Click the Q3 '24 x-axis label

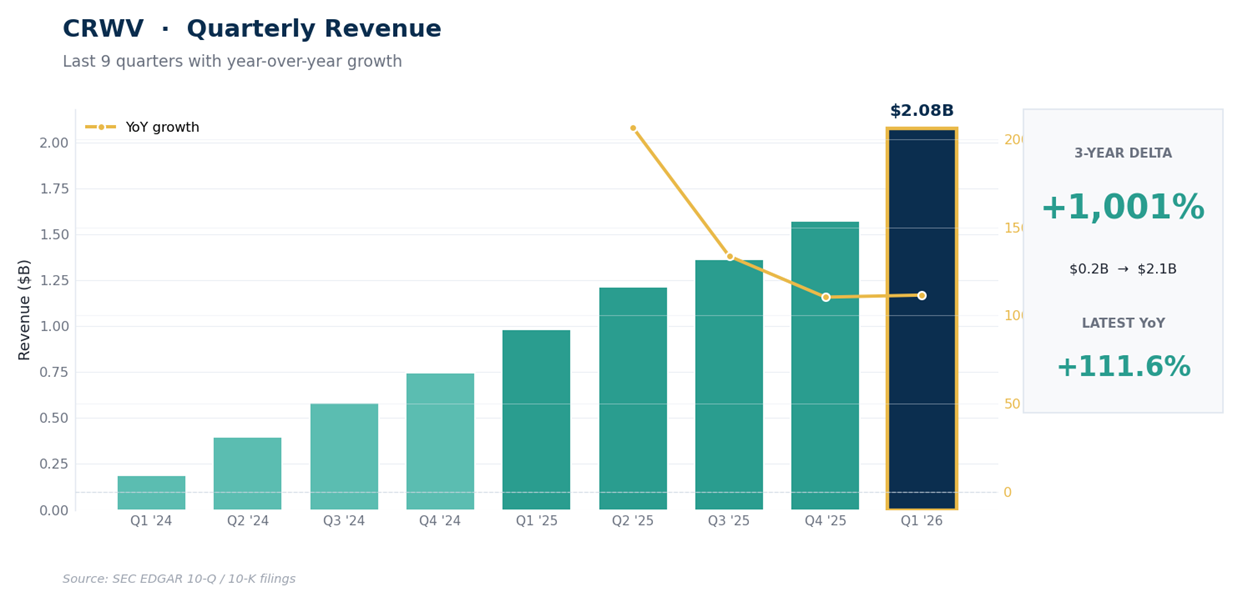(x=344, y=521)
